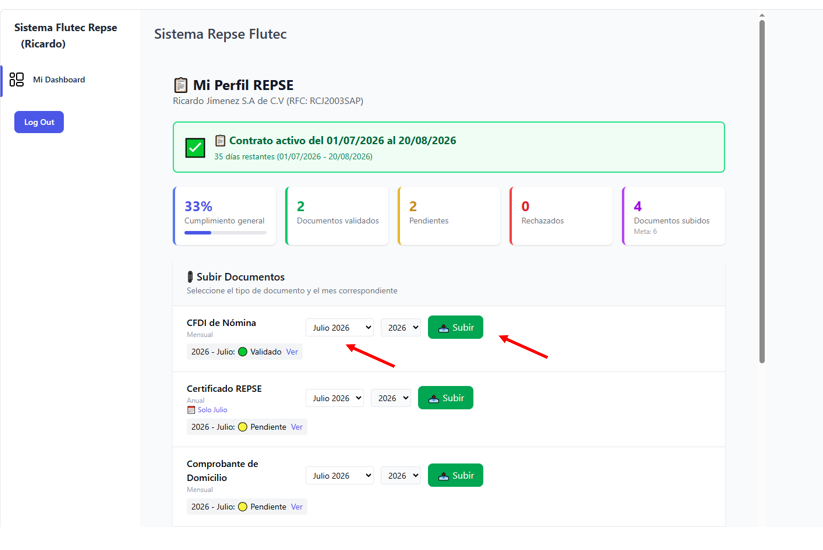Screen dimensions: 823x550
Task: Open the CFDI de Nómina month dropdown
Action: coord(340,327)
